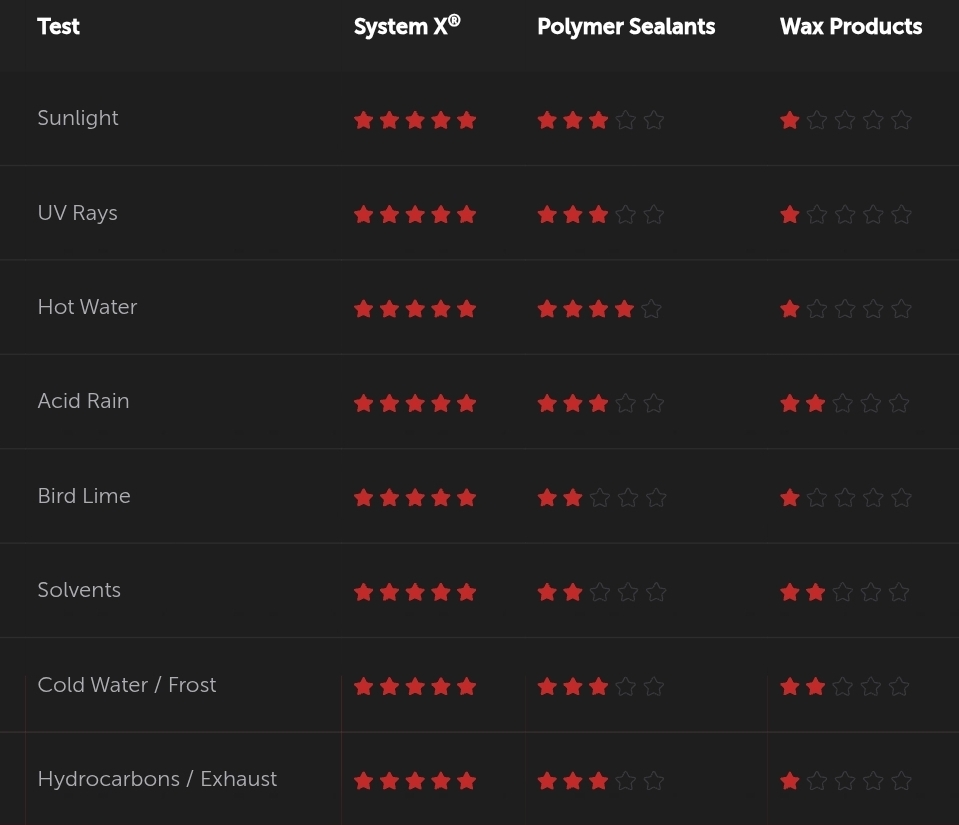Click Polymer Sealants stars in Hot Water row
Screen dimensions: 959x825
pyautogui.click(x=599, y=309)
